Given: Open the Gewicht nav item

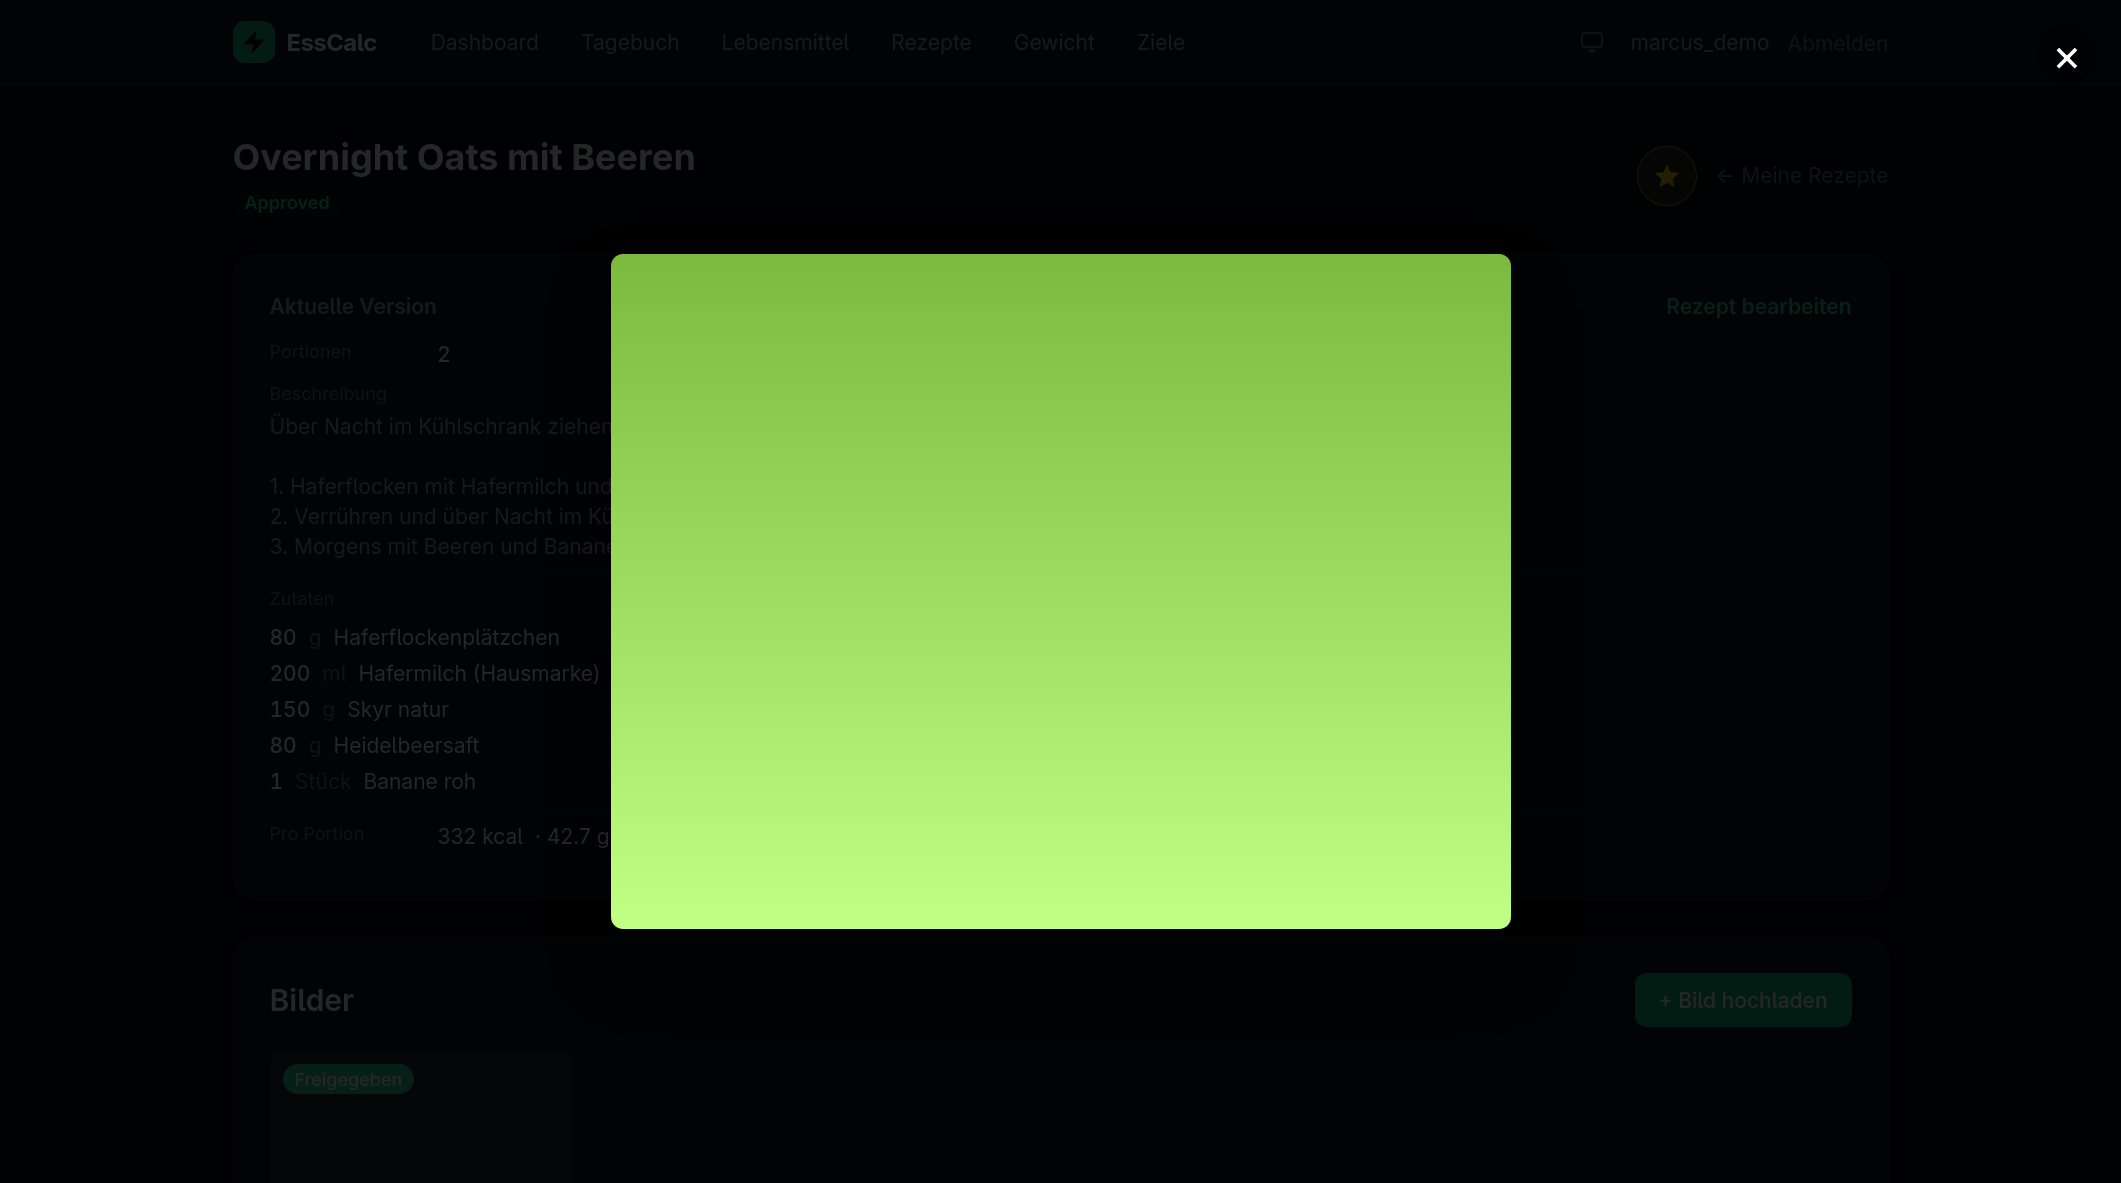Looking at the screenshot, I should coord(1054,42).
